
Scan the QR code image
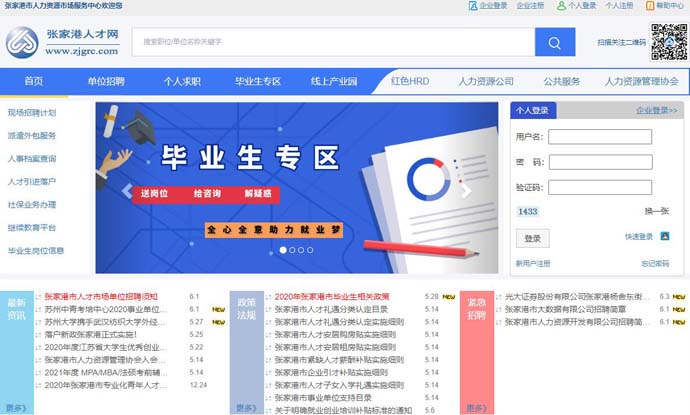point(669,42)
